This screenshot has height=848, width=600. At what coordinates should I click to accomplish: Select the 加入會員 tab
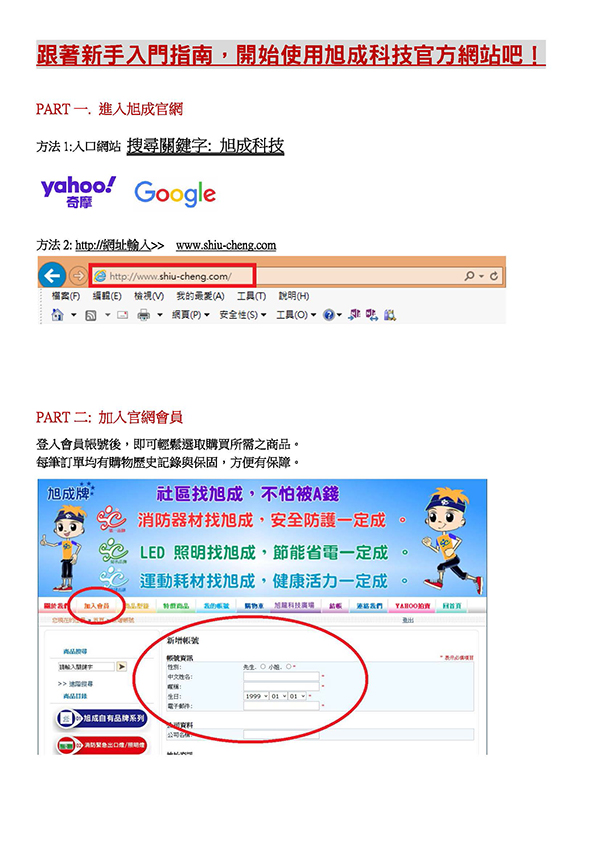pyautogui.click(x=97, y=606)
